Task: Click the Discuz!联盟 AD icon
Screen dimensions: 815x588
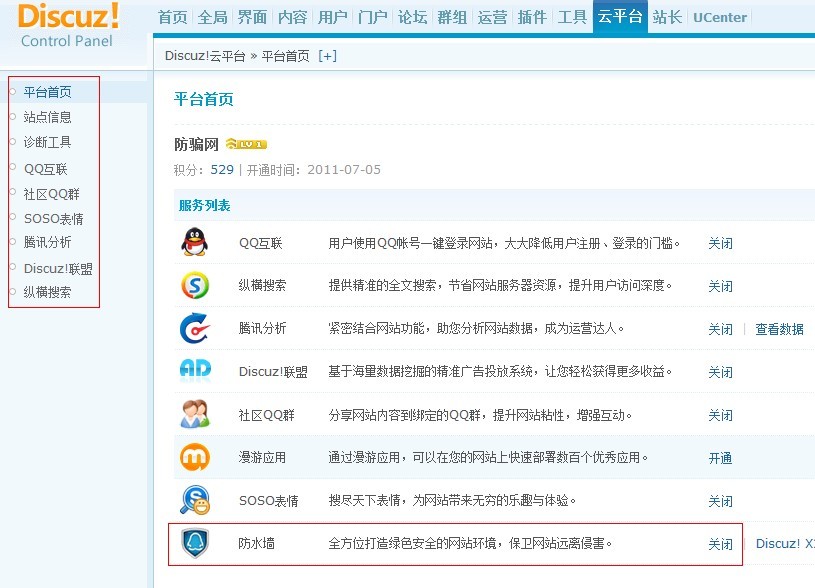Action: [195, 370]
